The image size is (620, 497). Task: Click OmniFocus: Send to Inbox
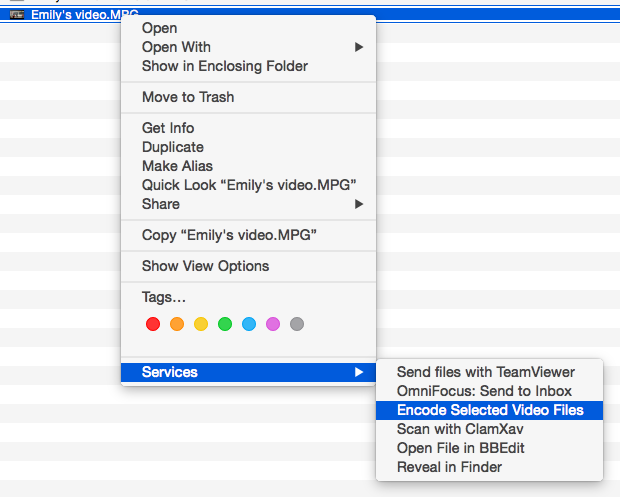pos(484,391)
